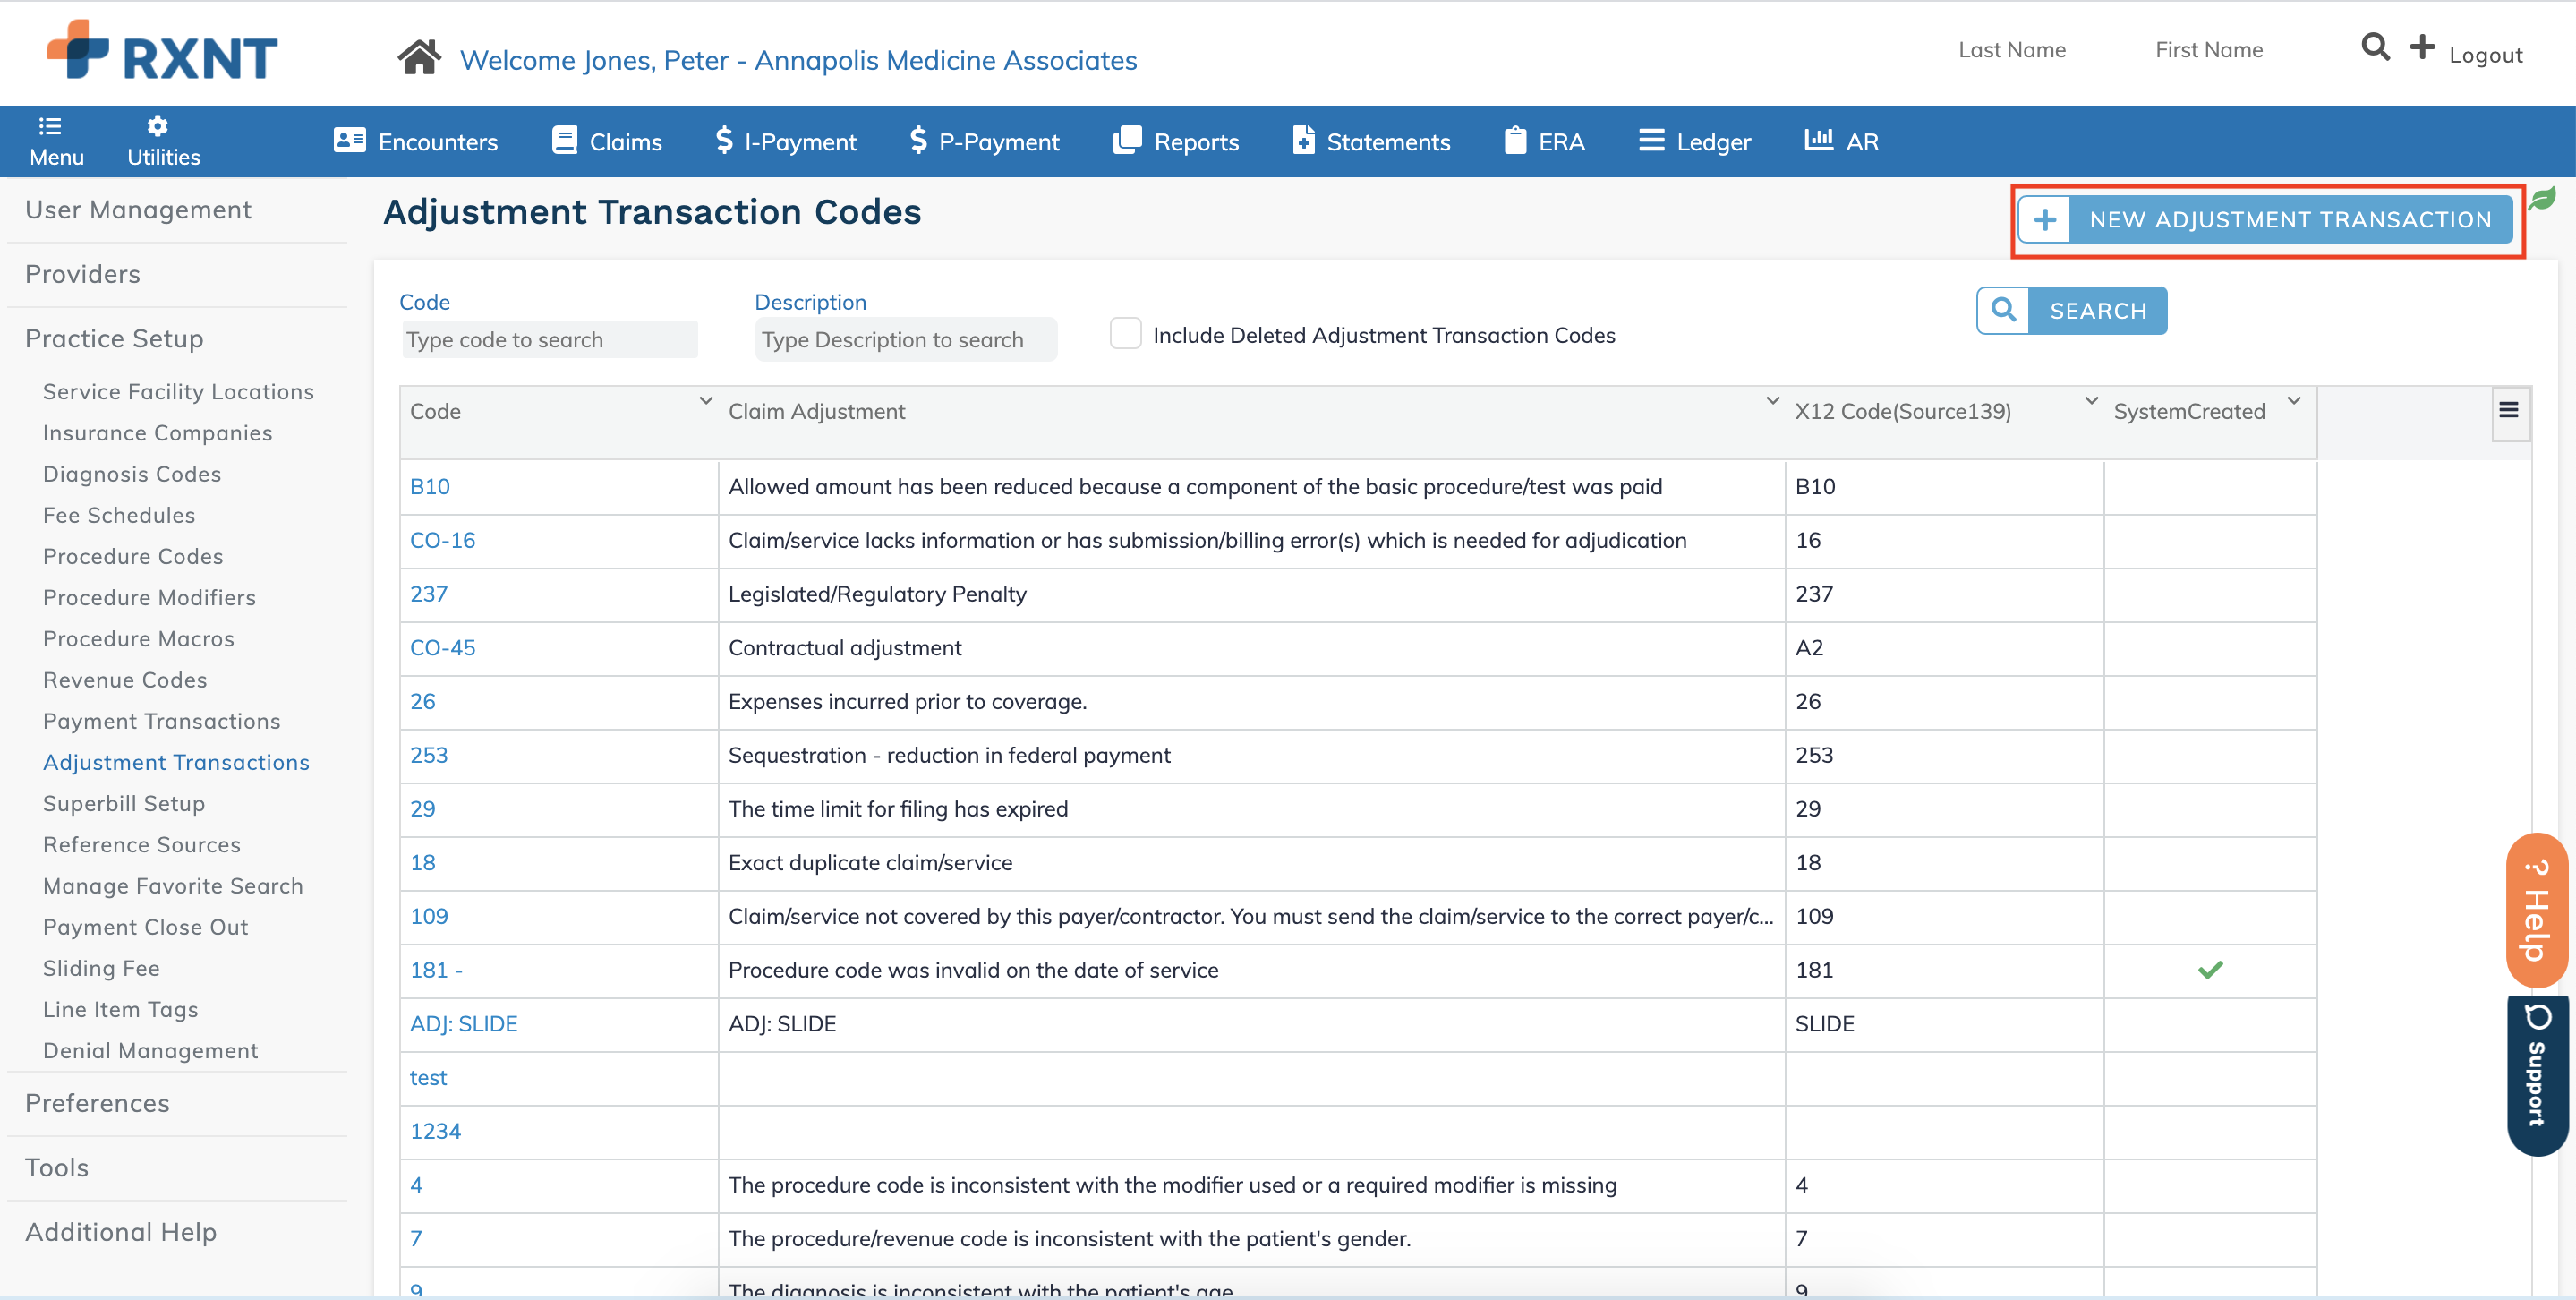Open Payment Transactions page
The image size is (2576, 1300).
pyautogui.click(x=162, y=721)
